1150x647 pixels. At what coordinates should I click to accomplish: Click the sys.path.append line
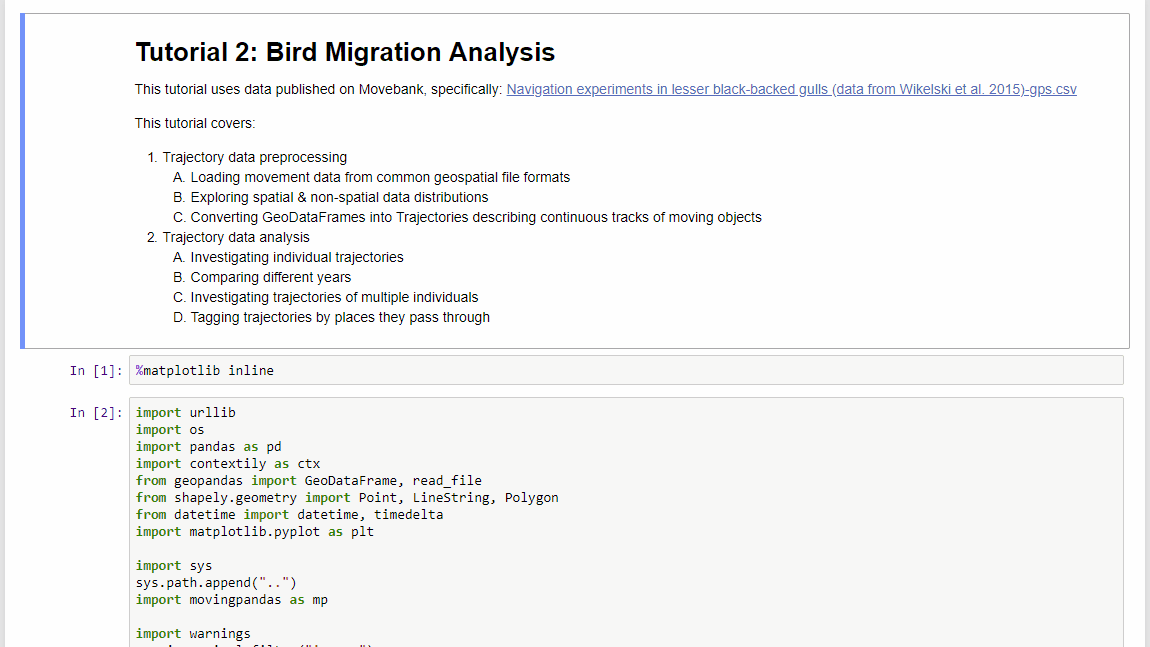tap(215, 582)
